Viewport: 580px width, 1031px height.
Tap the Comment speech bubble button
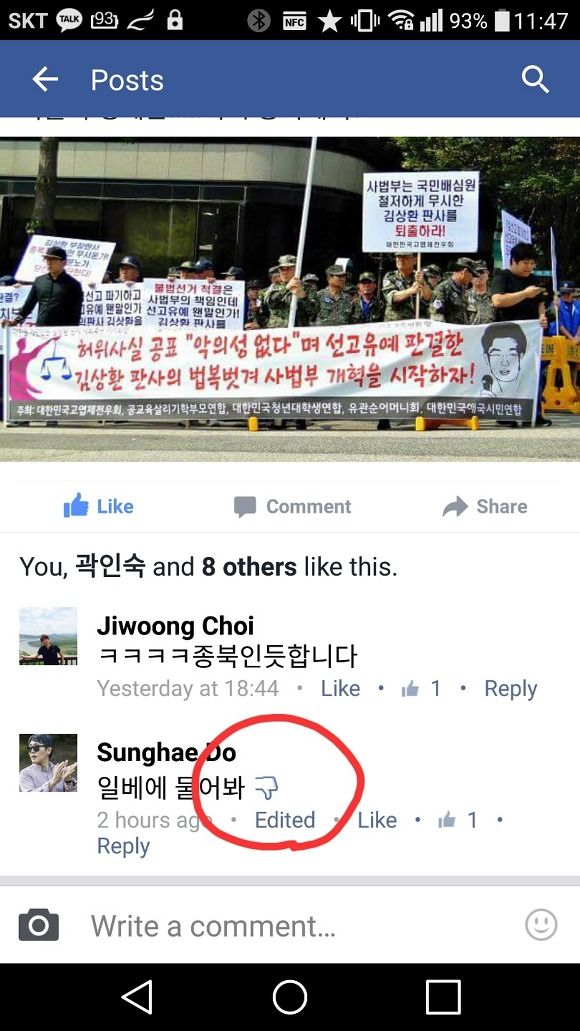(x=292, y=506)
